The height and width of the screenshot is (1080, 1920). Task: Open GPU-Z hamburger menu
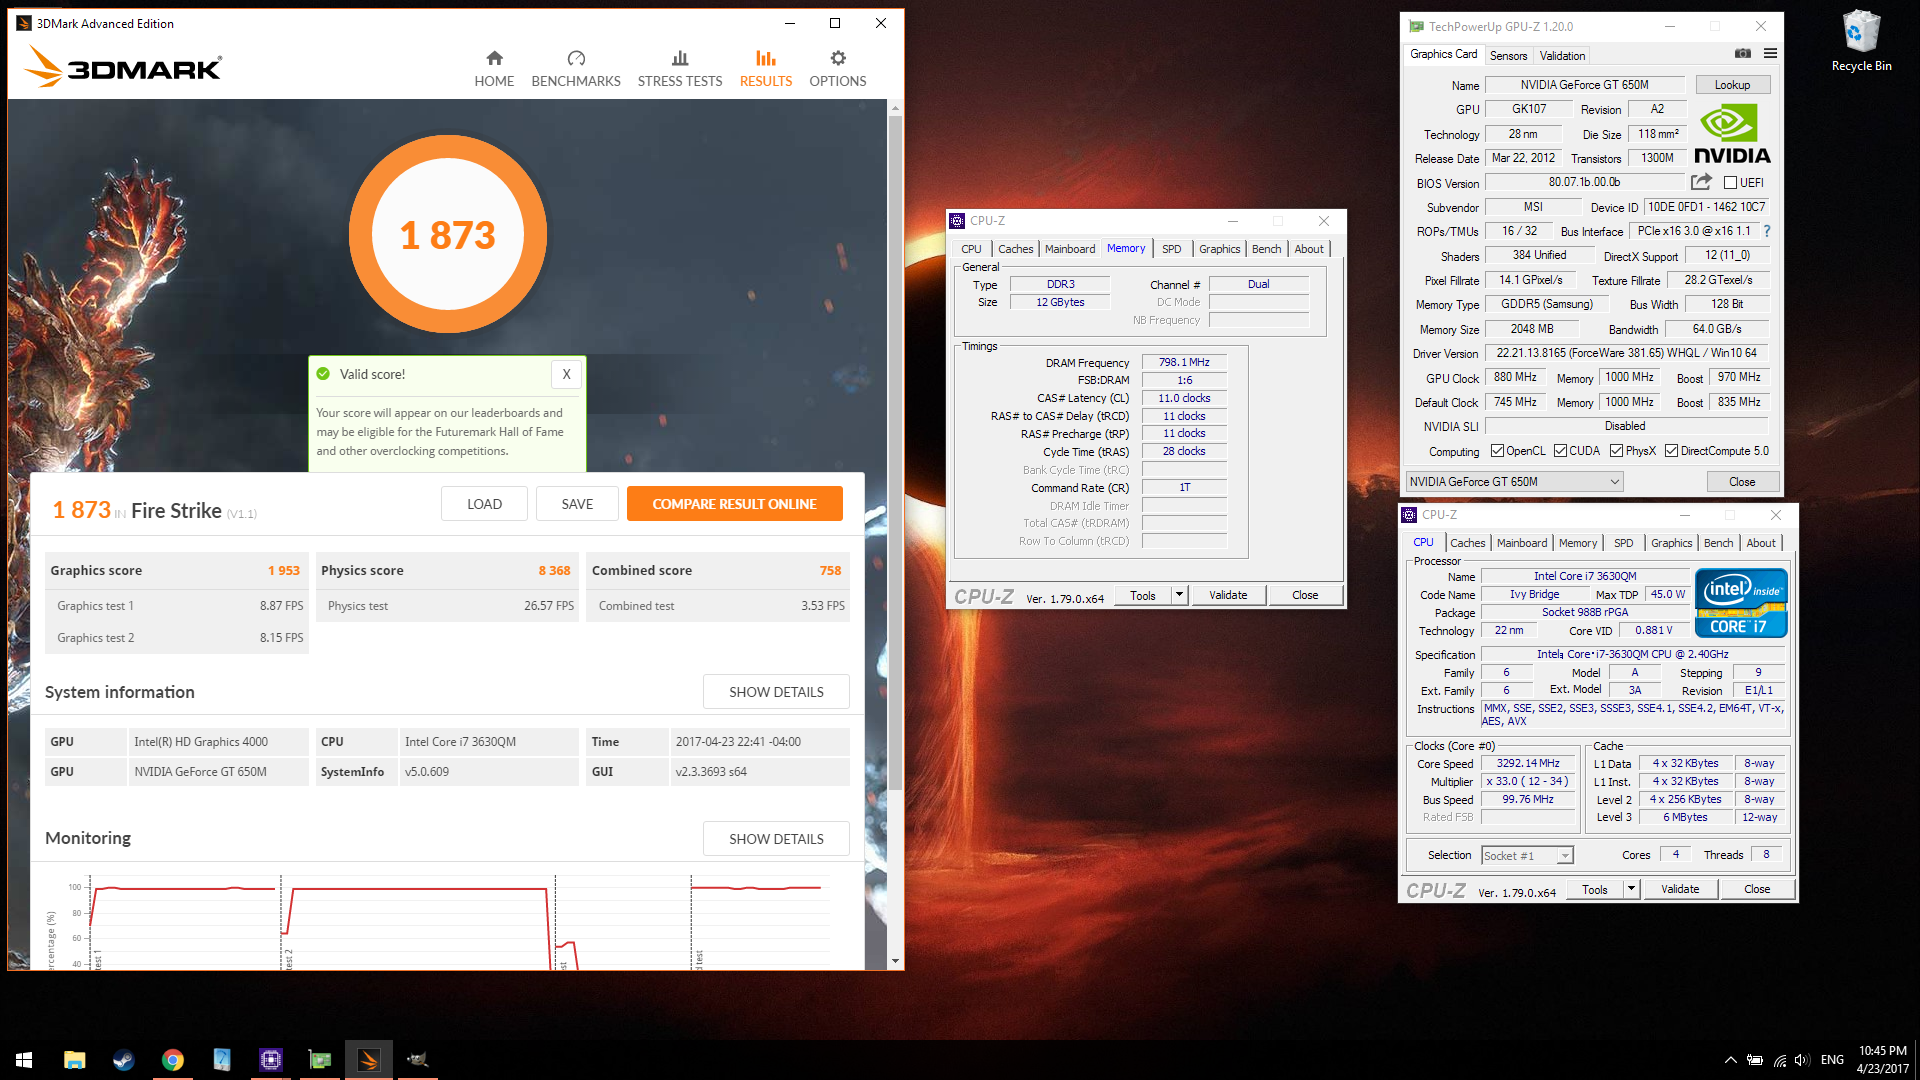pos(1771,53)
